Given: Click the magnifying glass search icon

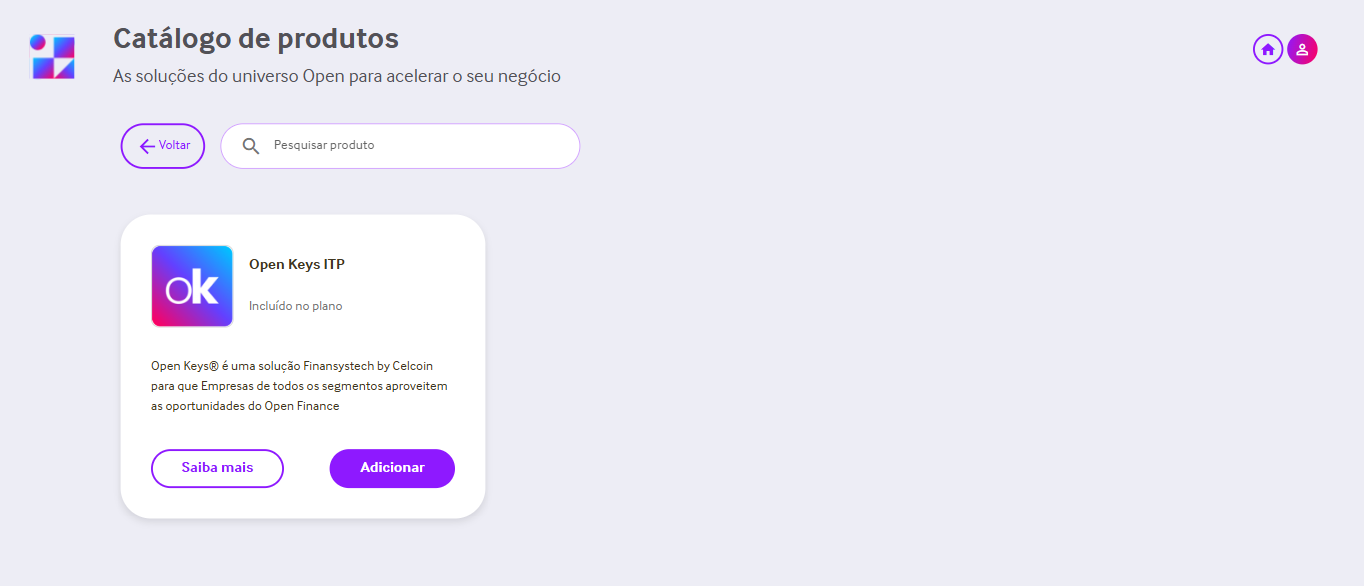Looking at the screenshot, I should [251, 146].
